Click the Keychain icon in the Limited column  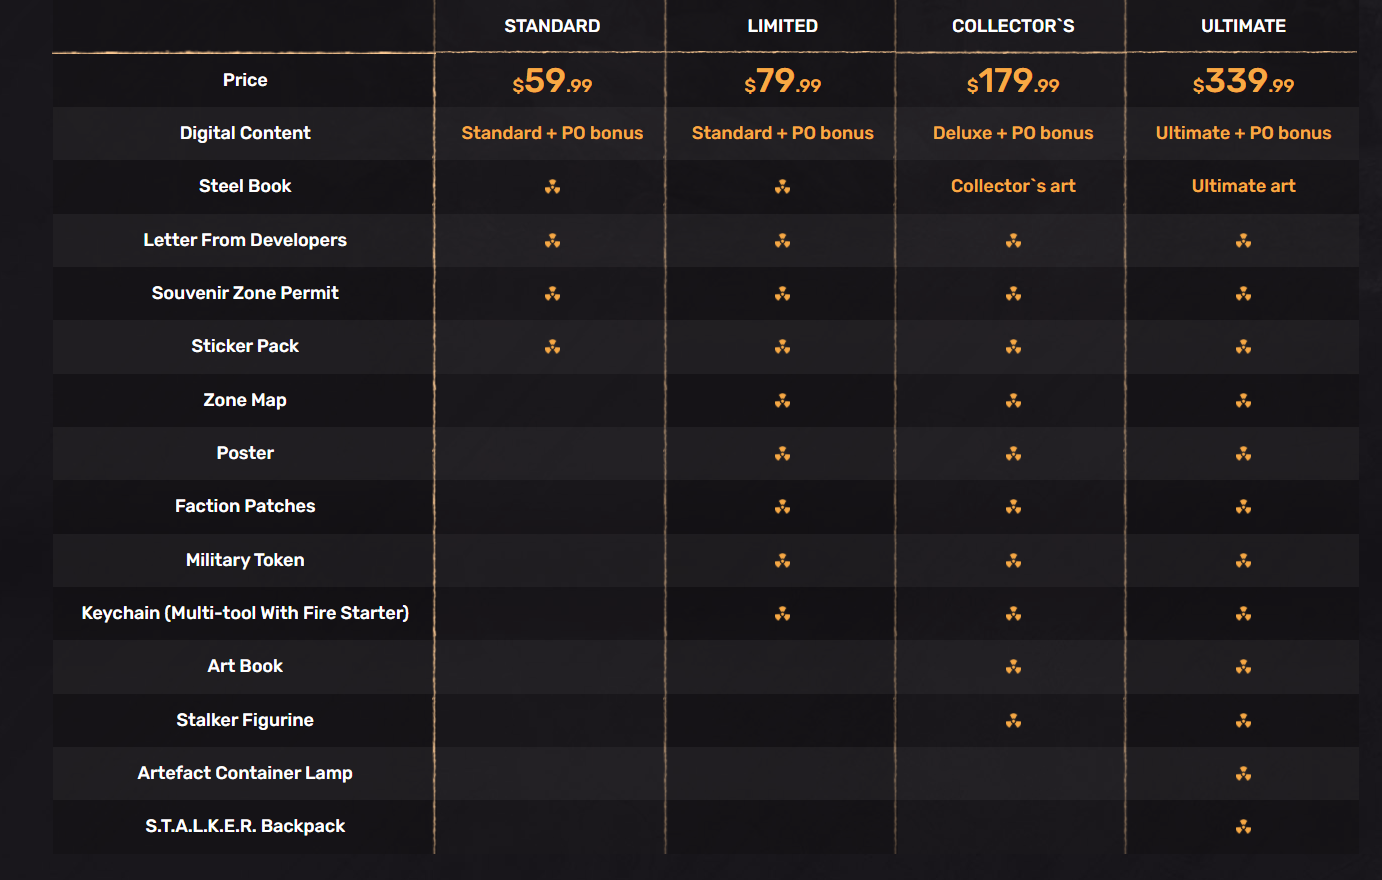coord(782,614)
